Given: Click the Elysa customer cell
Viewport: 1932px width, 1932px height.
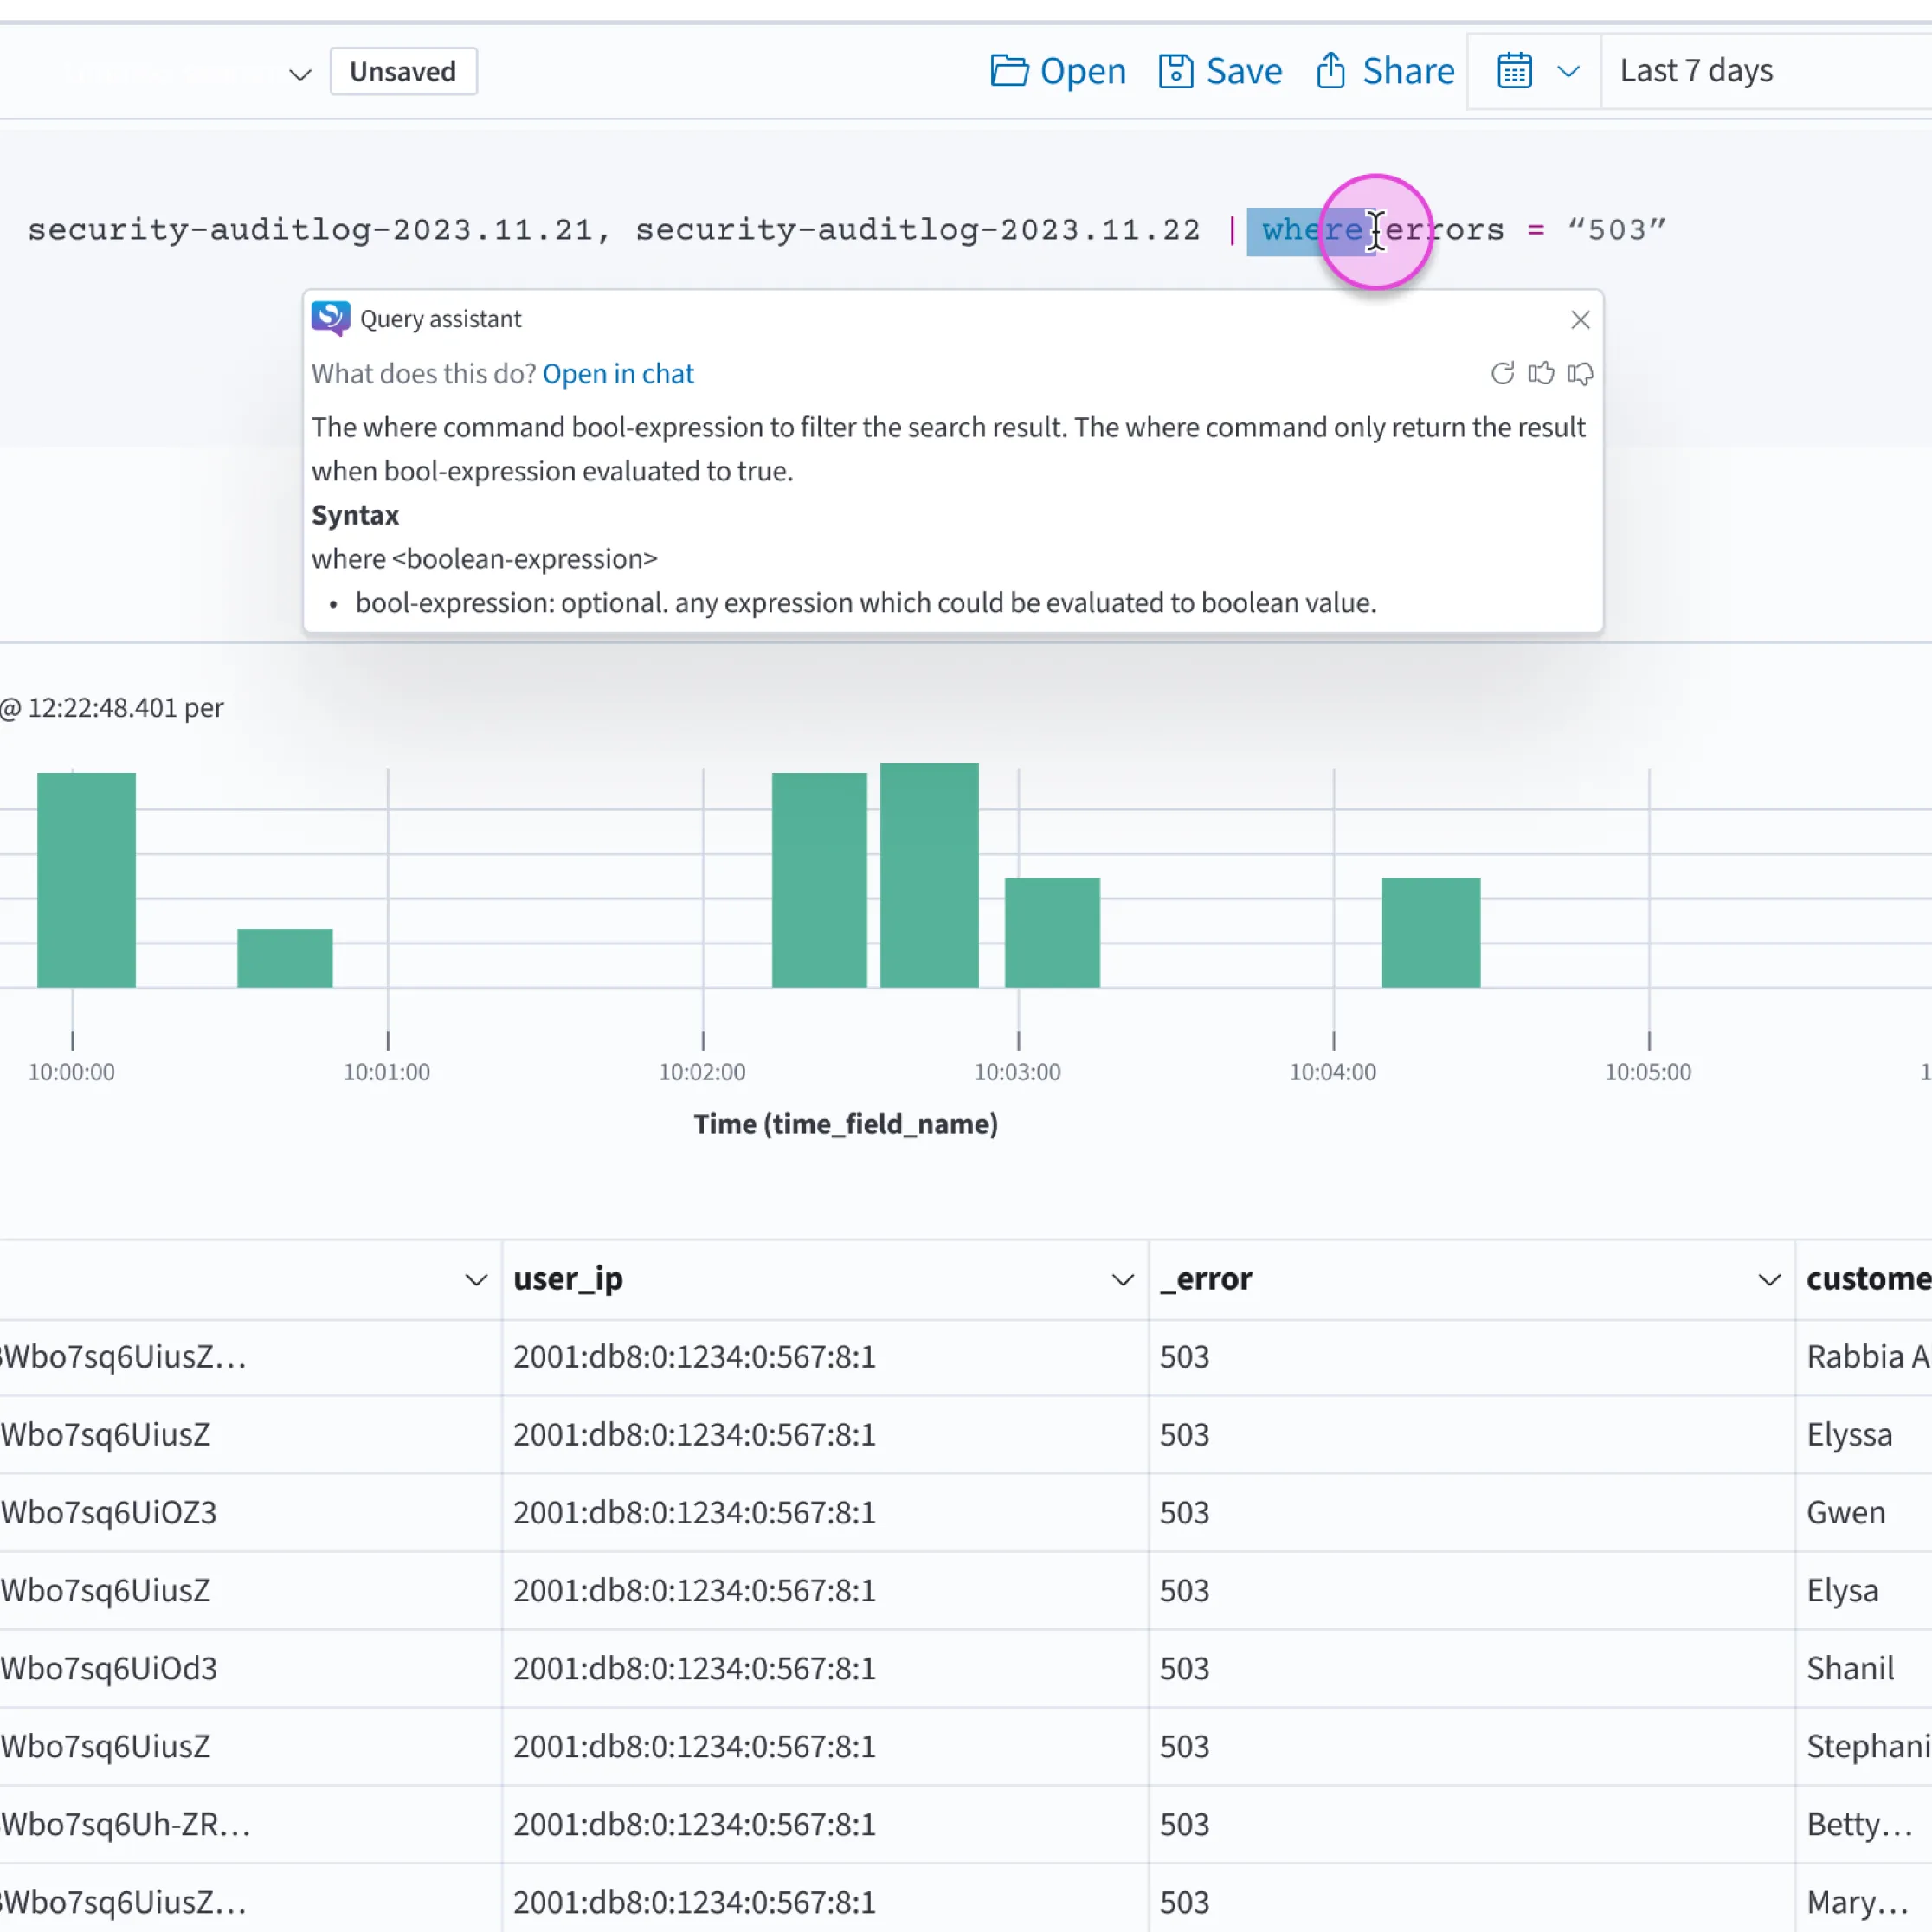Looking at the screenshot, I should 1842,1591.
